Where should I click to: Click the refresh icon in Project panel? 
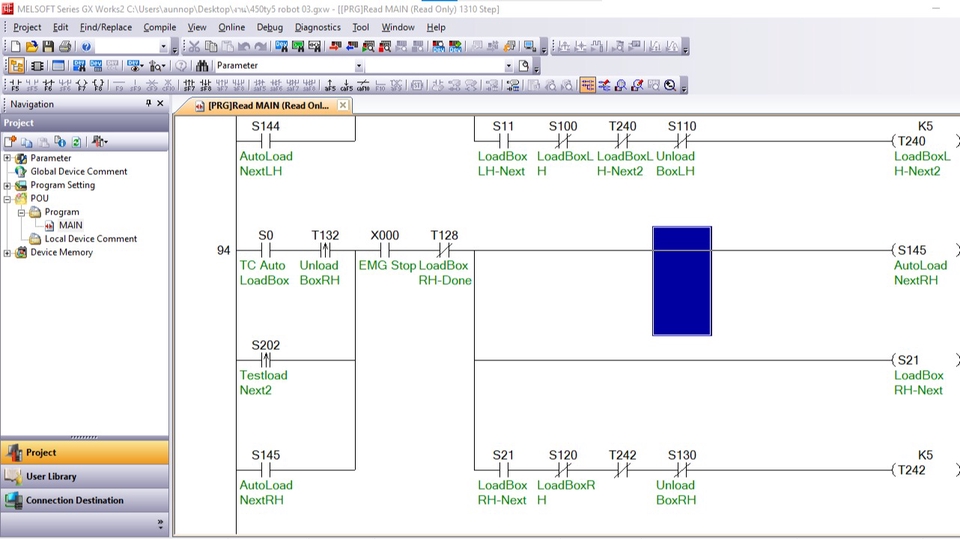[x=76, y=142]
